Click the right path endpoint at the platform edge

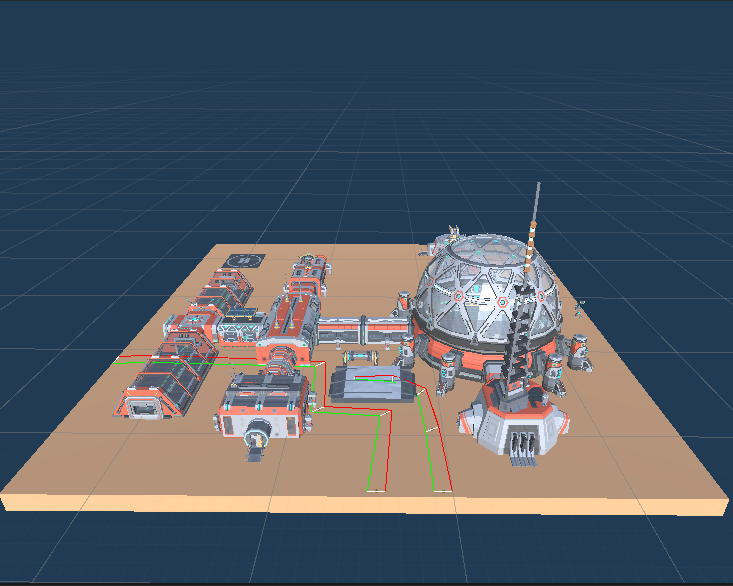(x=443, y=491)
